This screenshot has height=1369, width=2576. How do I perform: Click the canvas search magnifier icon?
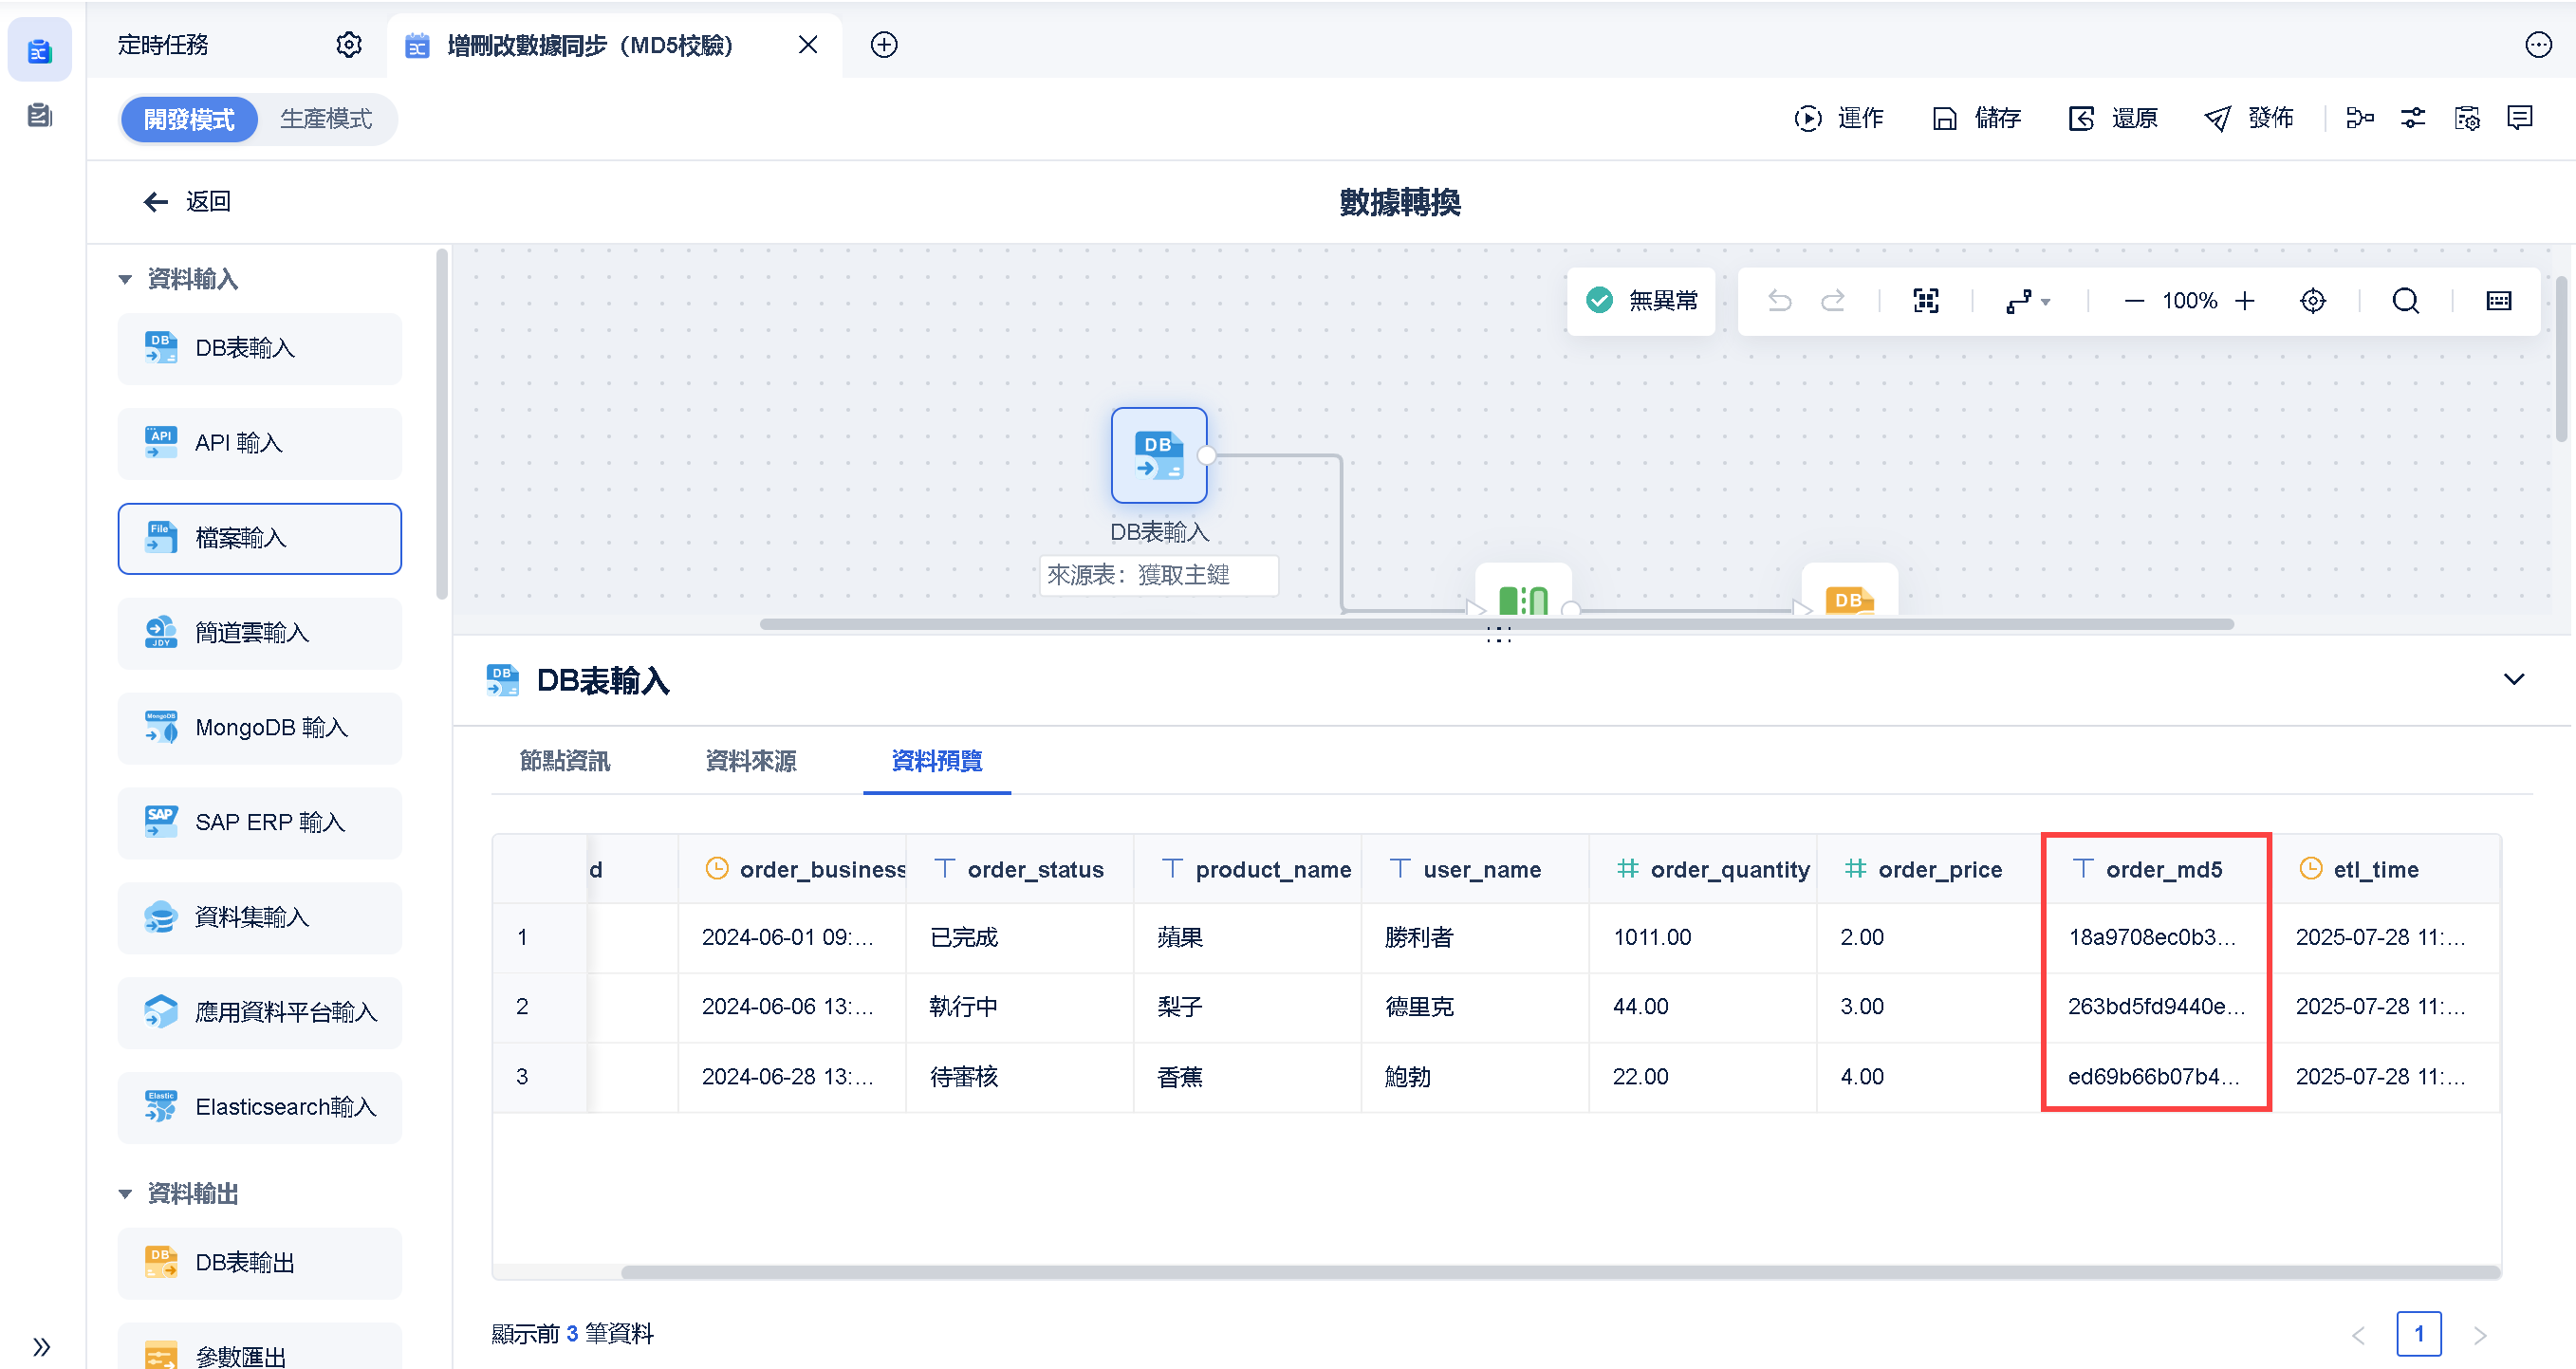pos(2405,301)
